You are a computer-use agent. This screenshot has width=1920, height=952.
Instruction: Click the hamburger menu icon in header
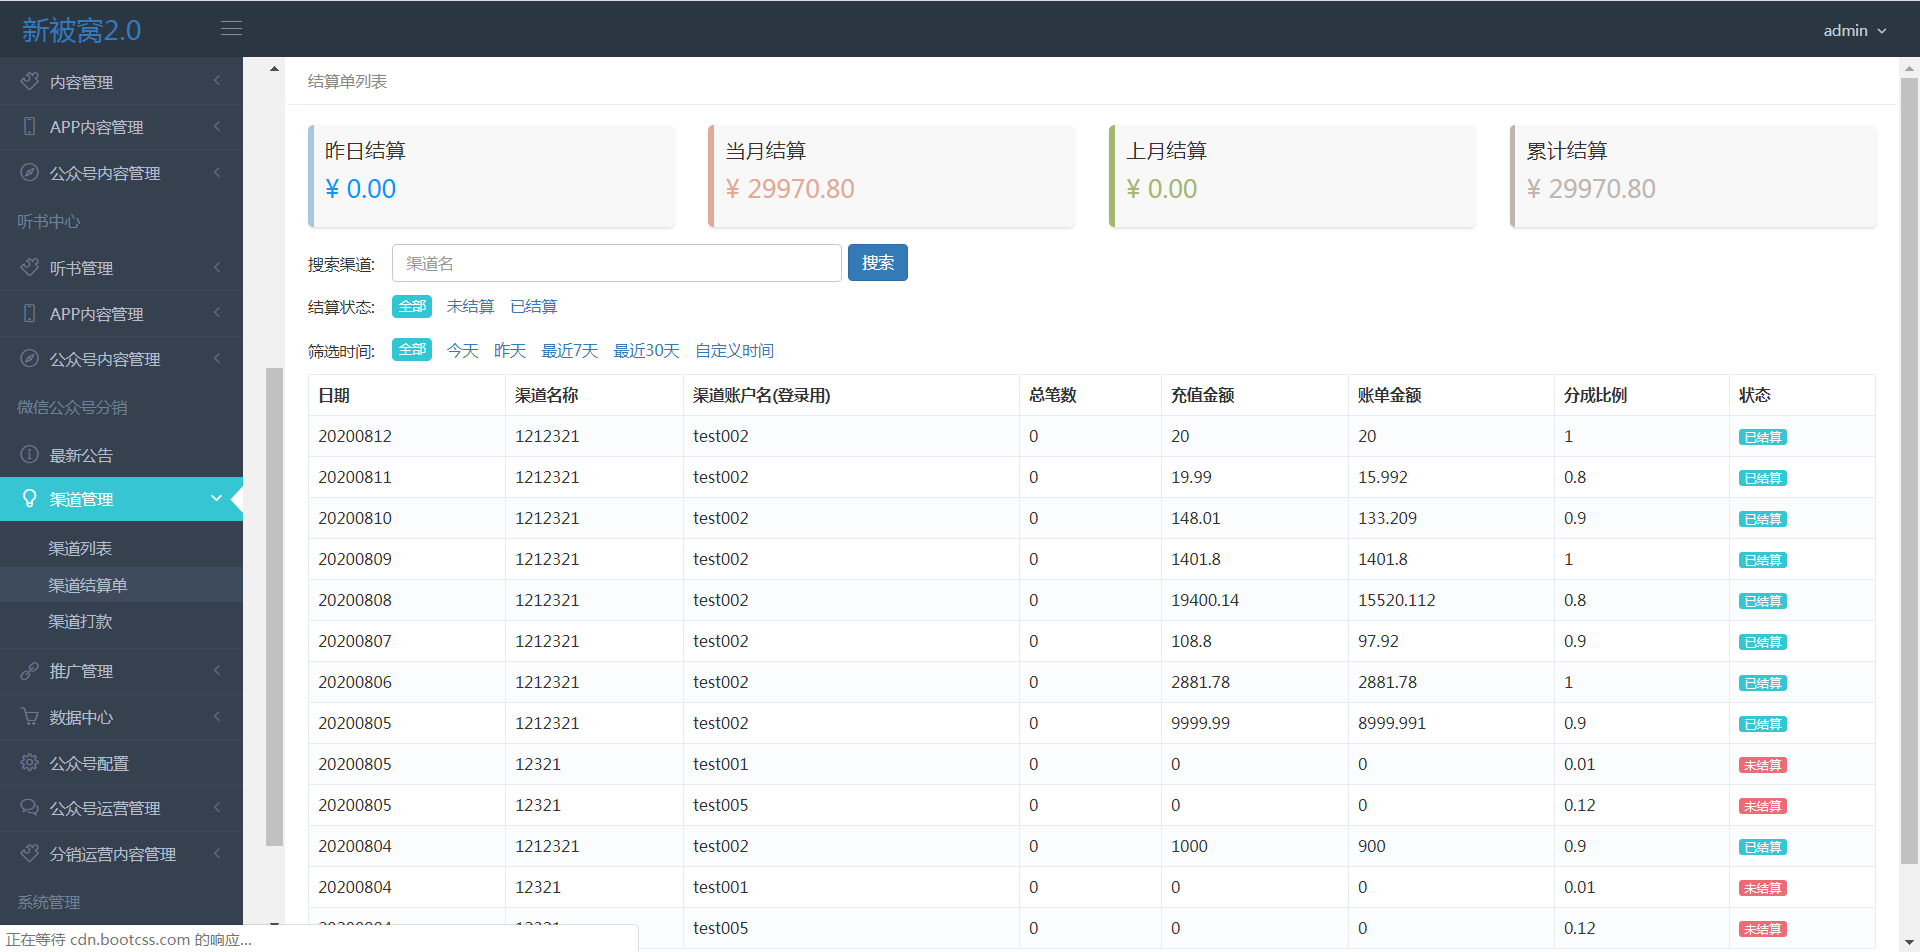coord(231,29)
